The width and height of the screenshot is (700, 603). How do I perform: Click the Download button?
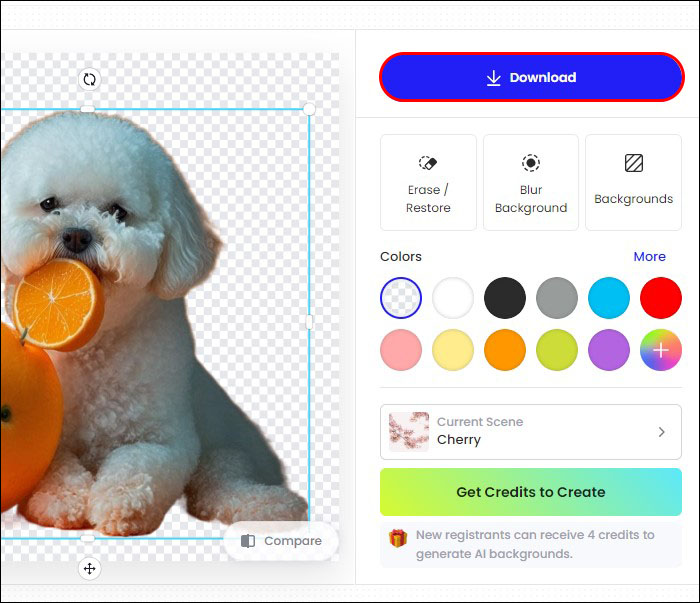(531, 77)
